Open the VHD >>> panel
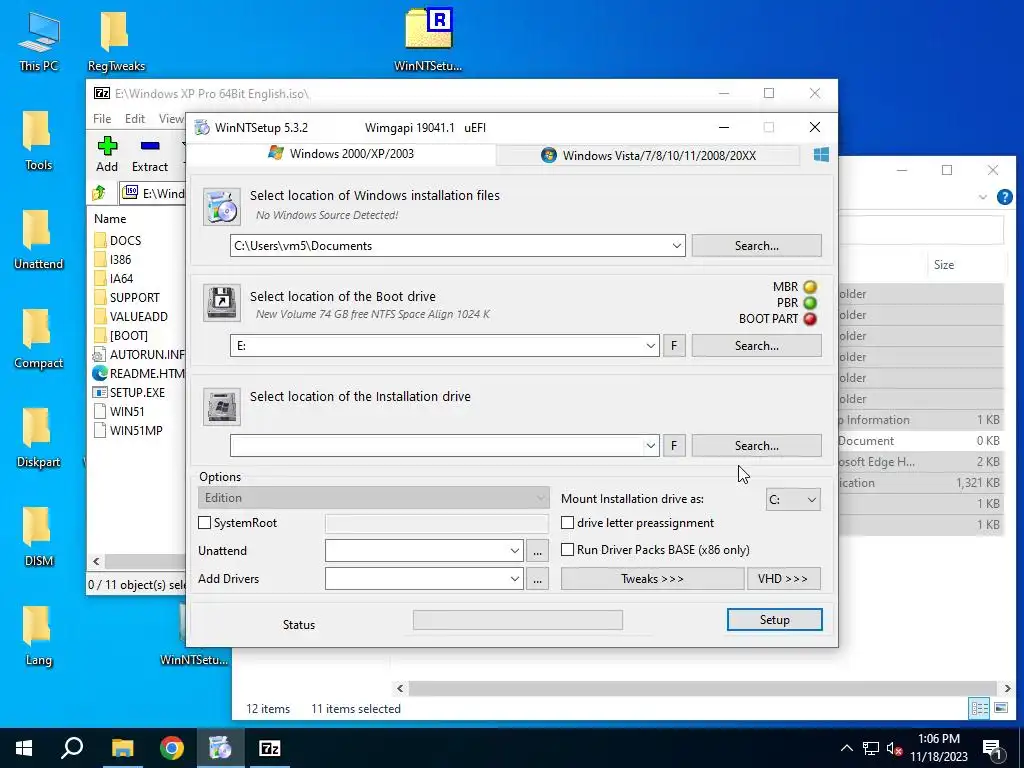Screen dimensions: 1024x768 click(783, 579)
